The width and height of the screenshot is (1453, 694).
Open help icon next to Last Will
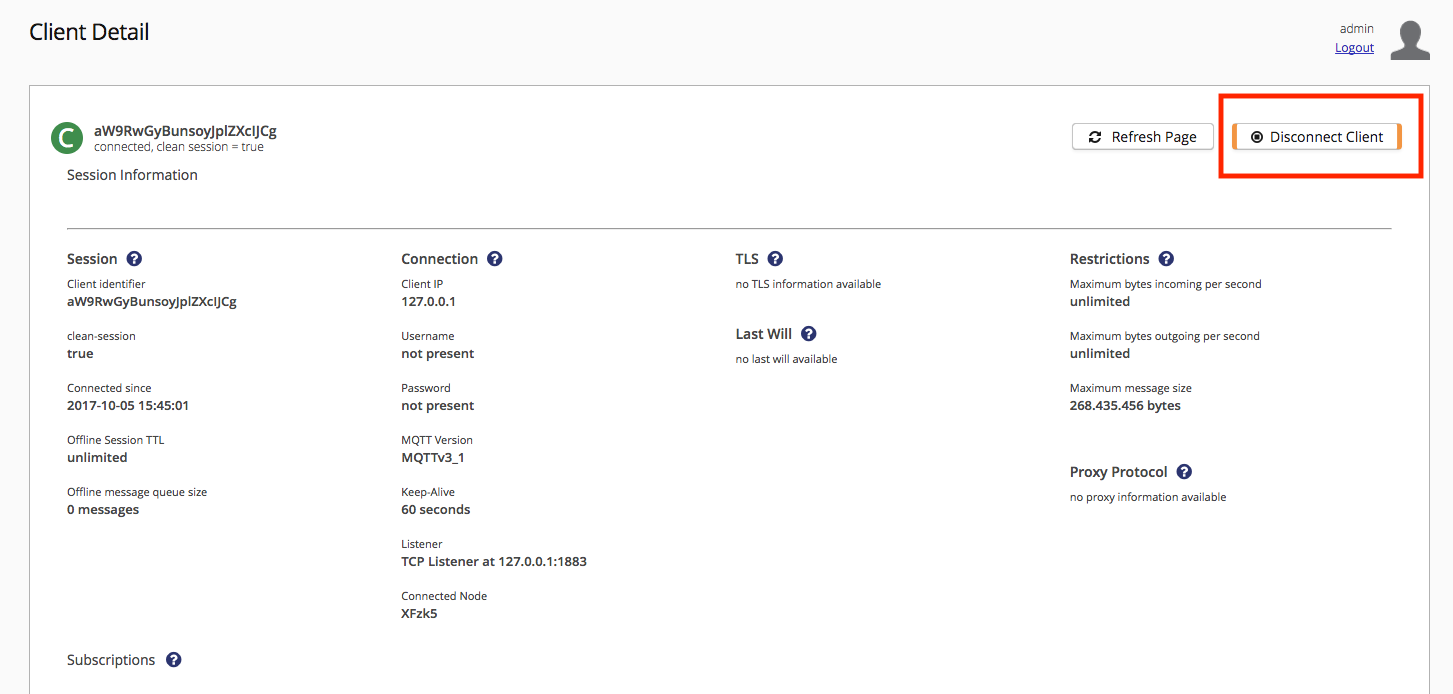(x=809, y=334)
